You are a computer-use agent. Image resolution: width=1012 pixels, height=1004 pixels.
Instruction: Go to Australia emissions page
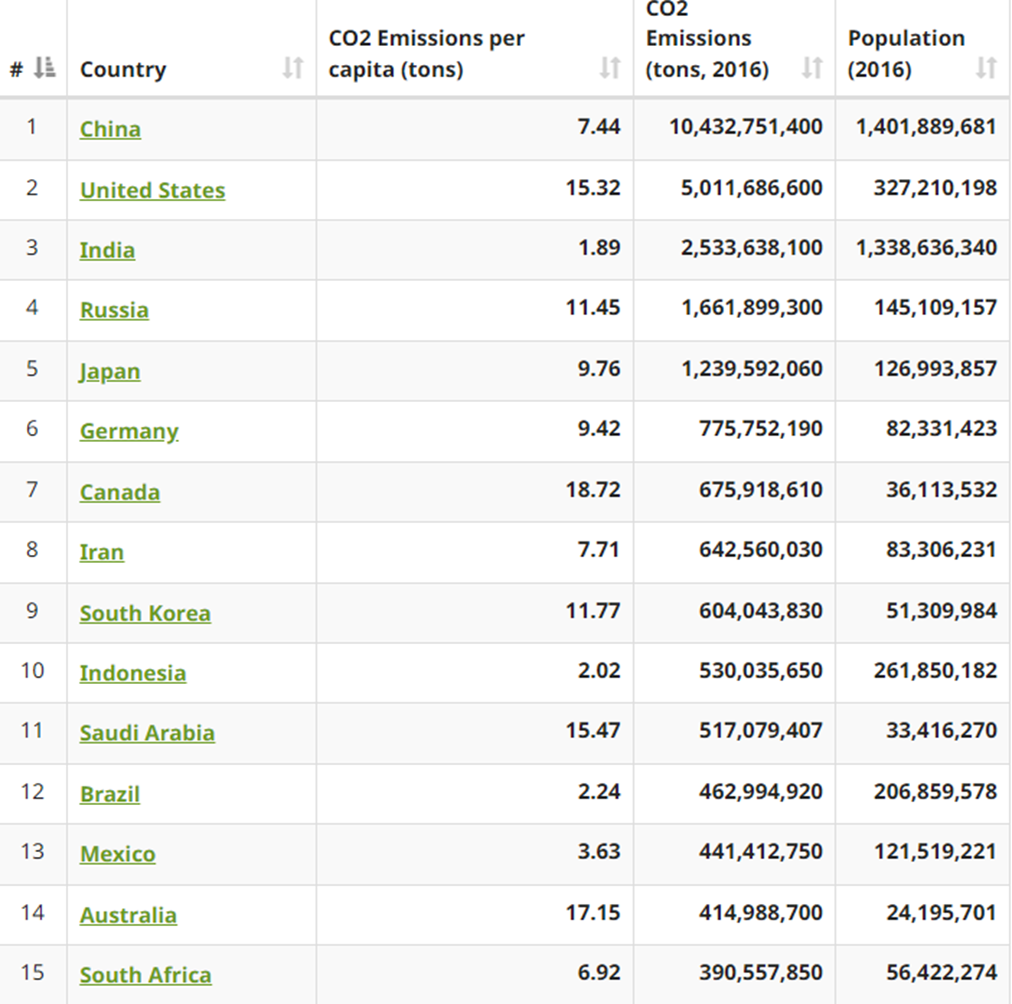click(128, 915)
